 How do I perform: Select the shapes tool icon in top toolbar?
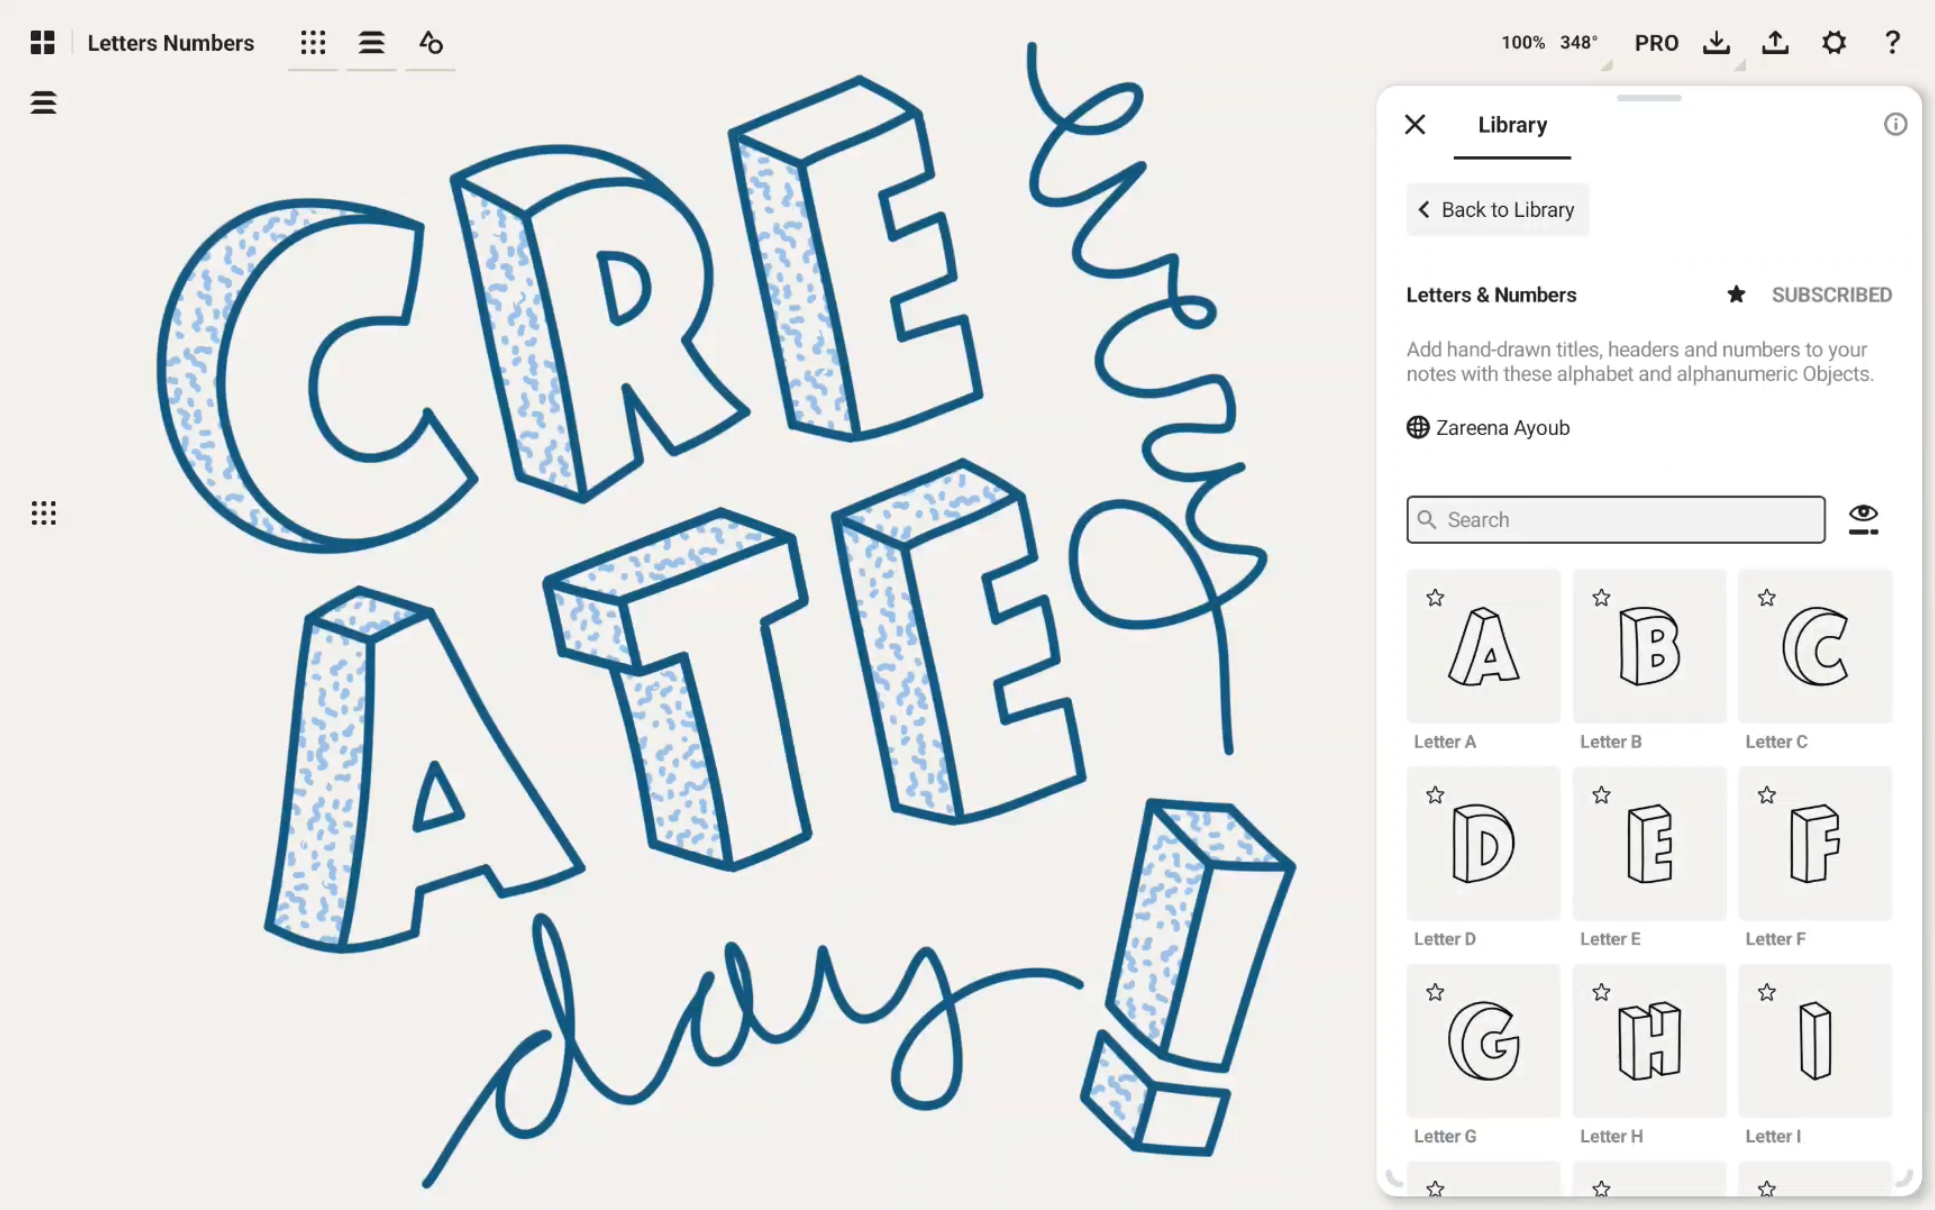[x=431, y=42]
